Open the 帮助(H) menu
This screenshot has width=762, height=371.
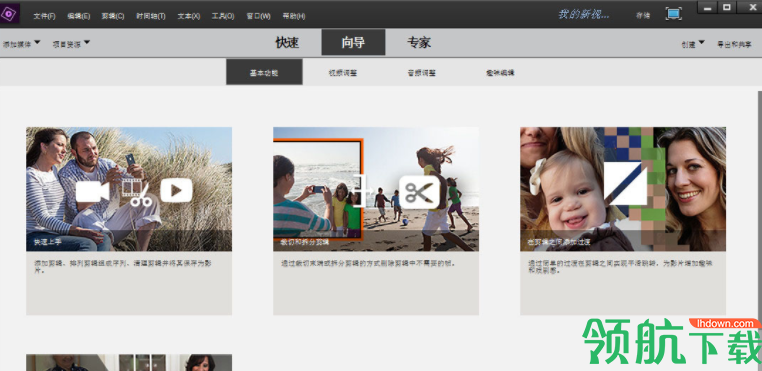pyautogui.click(x=294, y=16)
